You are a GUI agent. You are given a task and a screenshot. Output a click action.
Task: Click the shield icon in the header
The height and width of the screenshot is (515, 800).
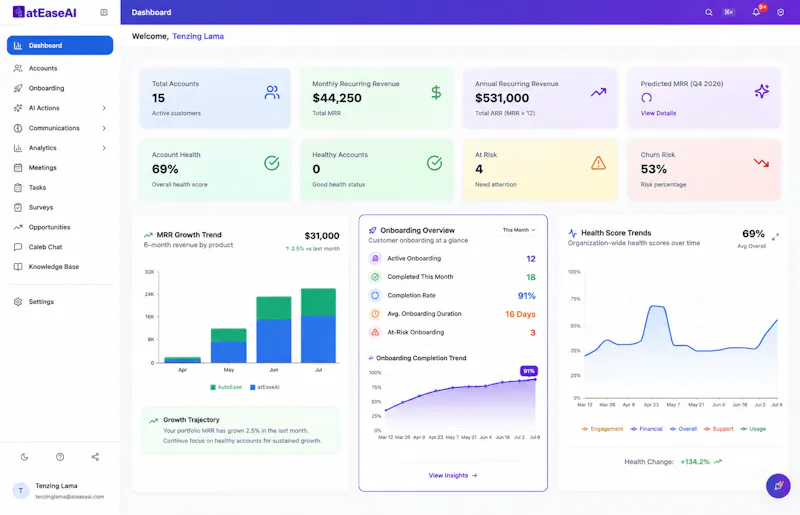click(x=781, y=12)
